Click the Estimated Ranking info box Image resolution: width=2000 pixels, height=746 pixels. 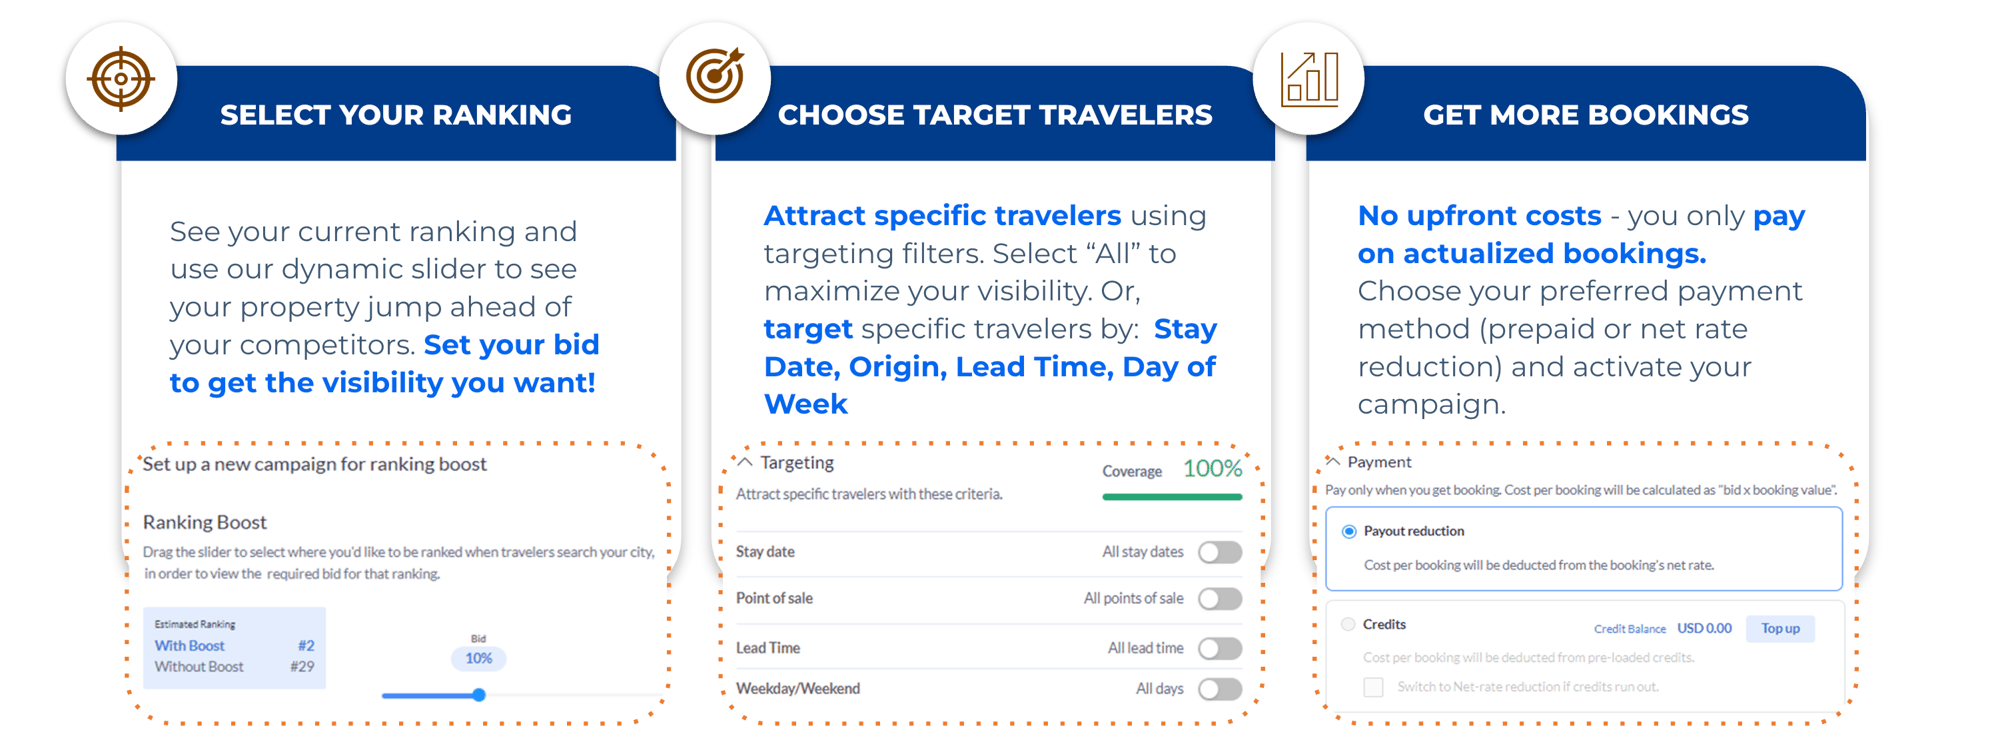coord(234,647)
